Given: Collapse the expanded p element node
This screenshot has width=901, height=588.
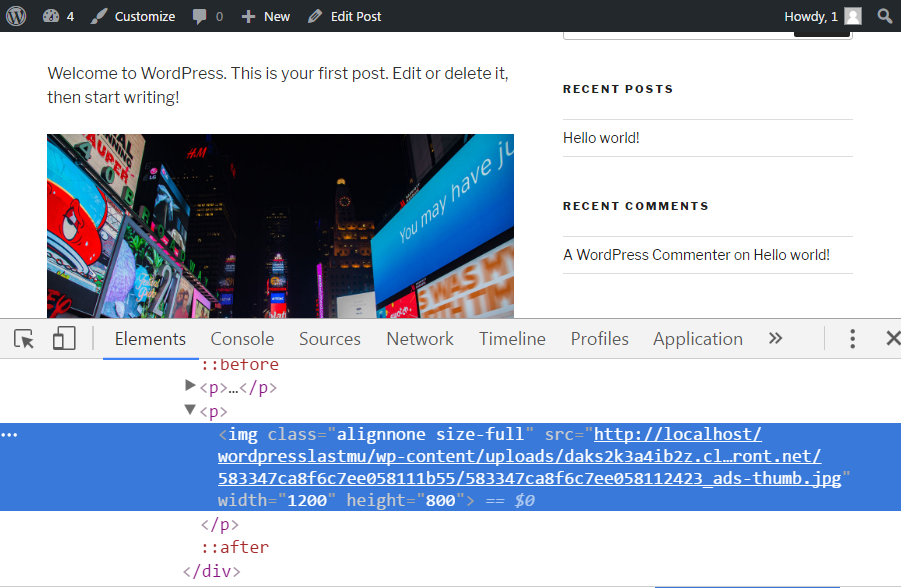Looking at the screenshot, I should [x=191, y=410].
